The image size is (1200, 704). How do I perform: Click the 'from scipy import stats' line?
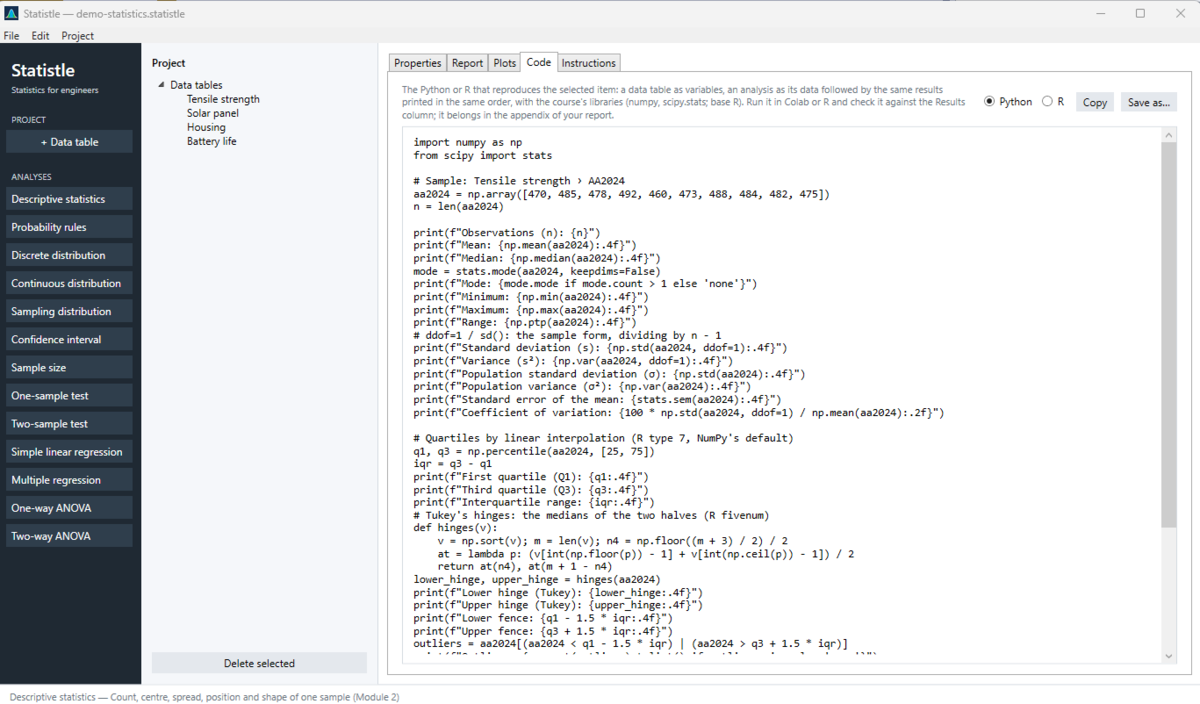[x=482, y=156]
